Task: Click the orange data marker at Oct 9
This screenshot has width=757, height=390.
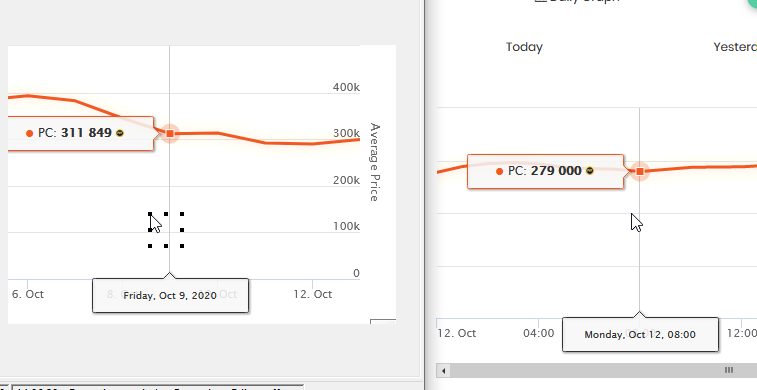Action: click(170, 133)
